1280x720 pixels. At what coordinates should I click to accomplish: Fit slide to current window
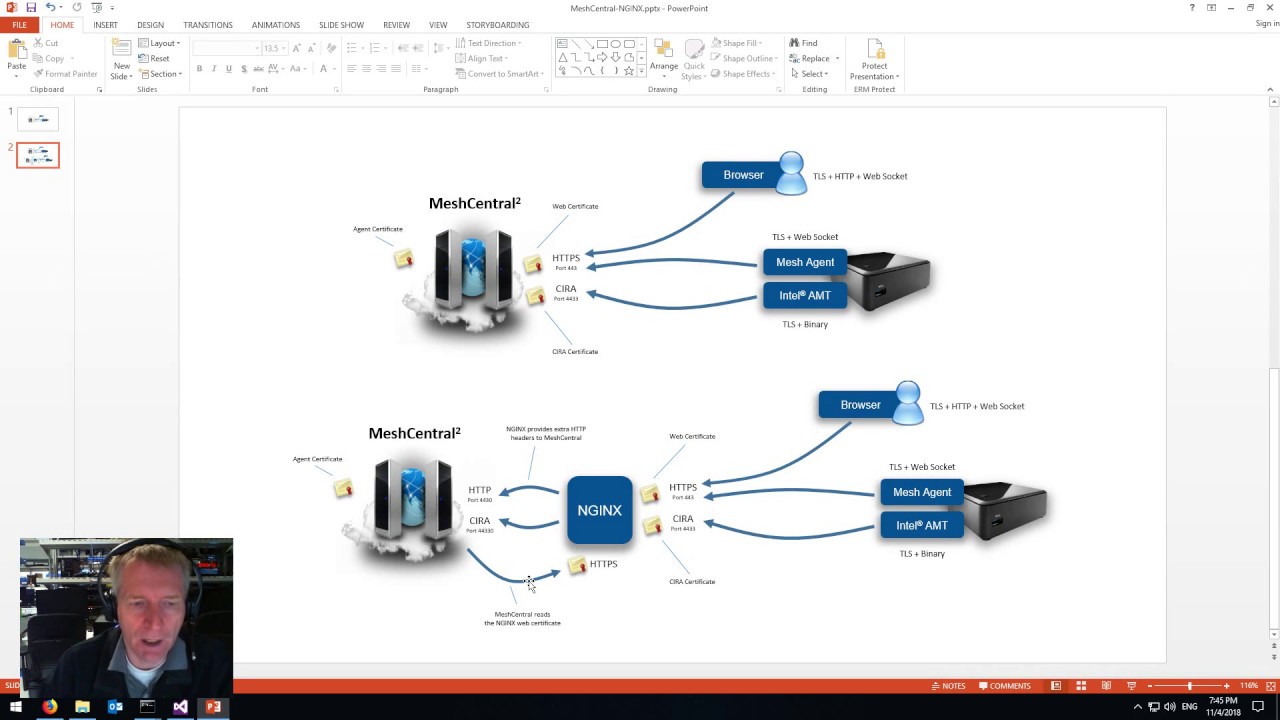pyautogui.click(x=1269, y=686)
